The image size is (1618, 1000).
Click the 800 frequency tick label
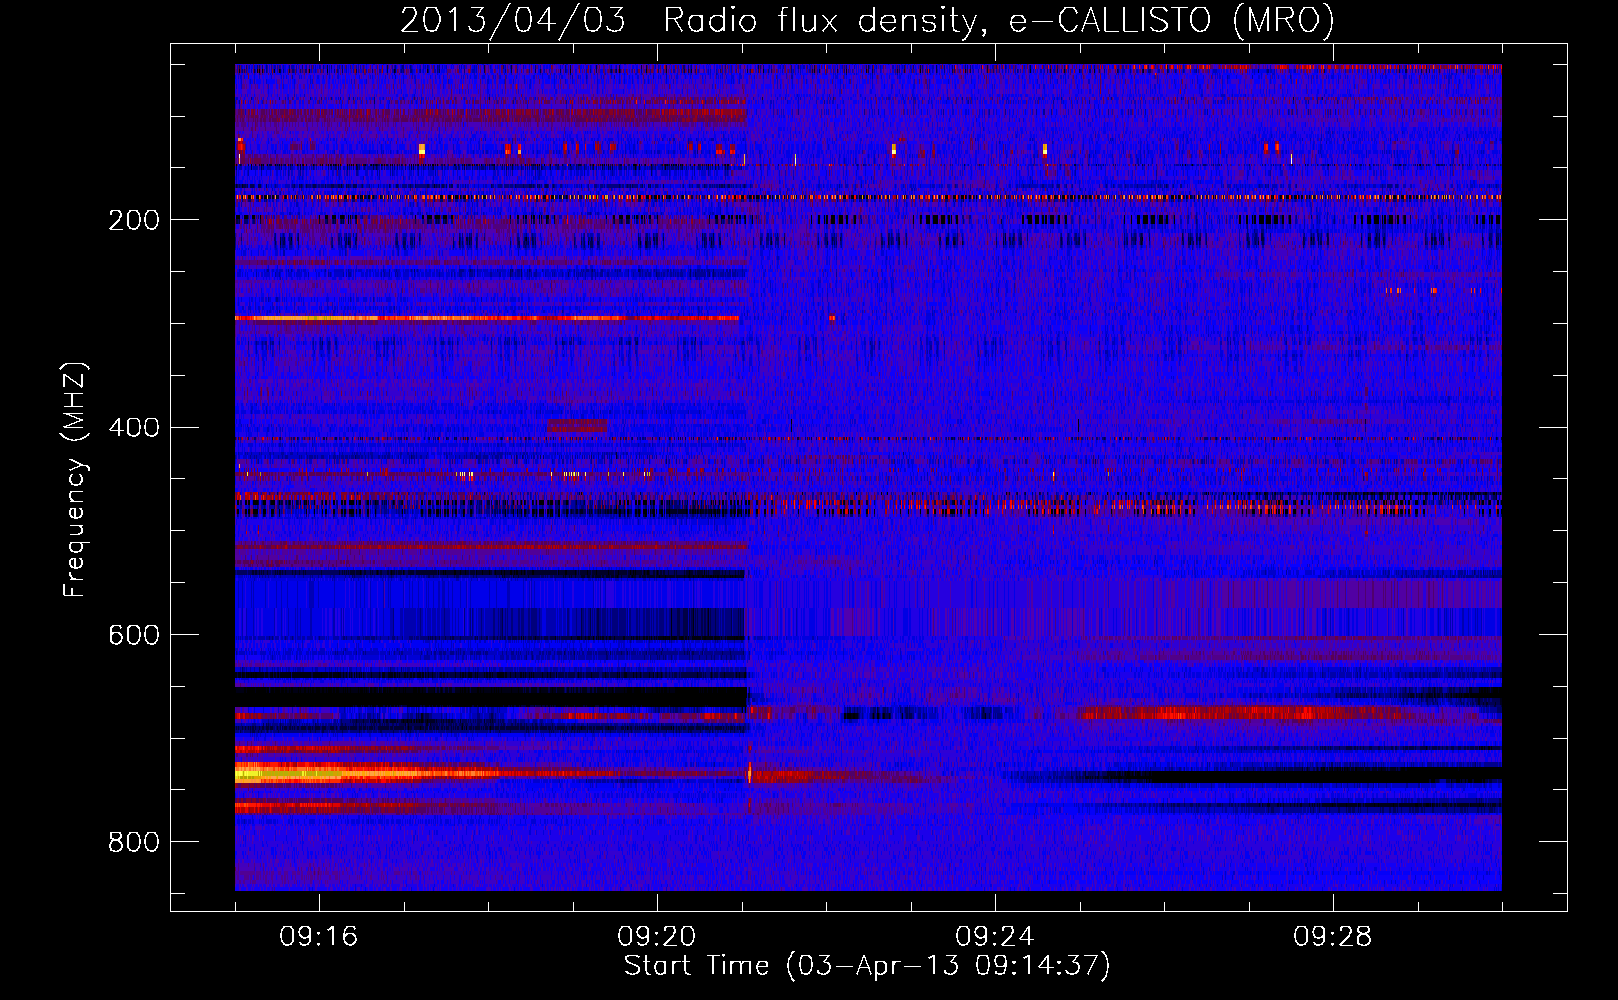(x=134, y=843)
